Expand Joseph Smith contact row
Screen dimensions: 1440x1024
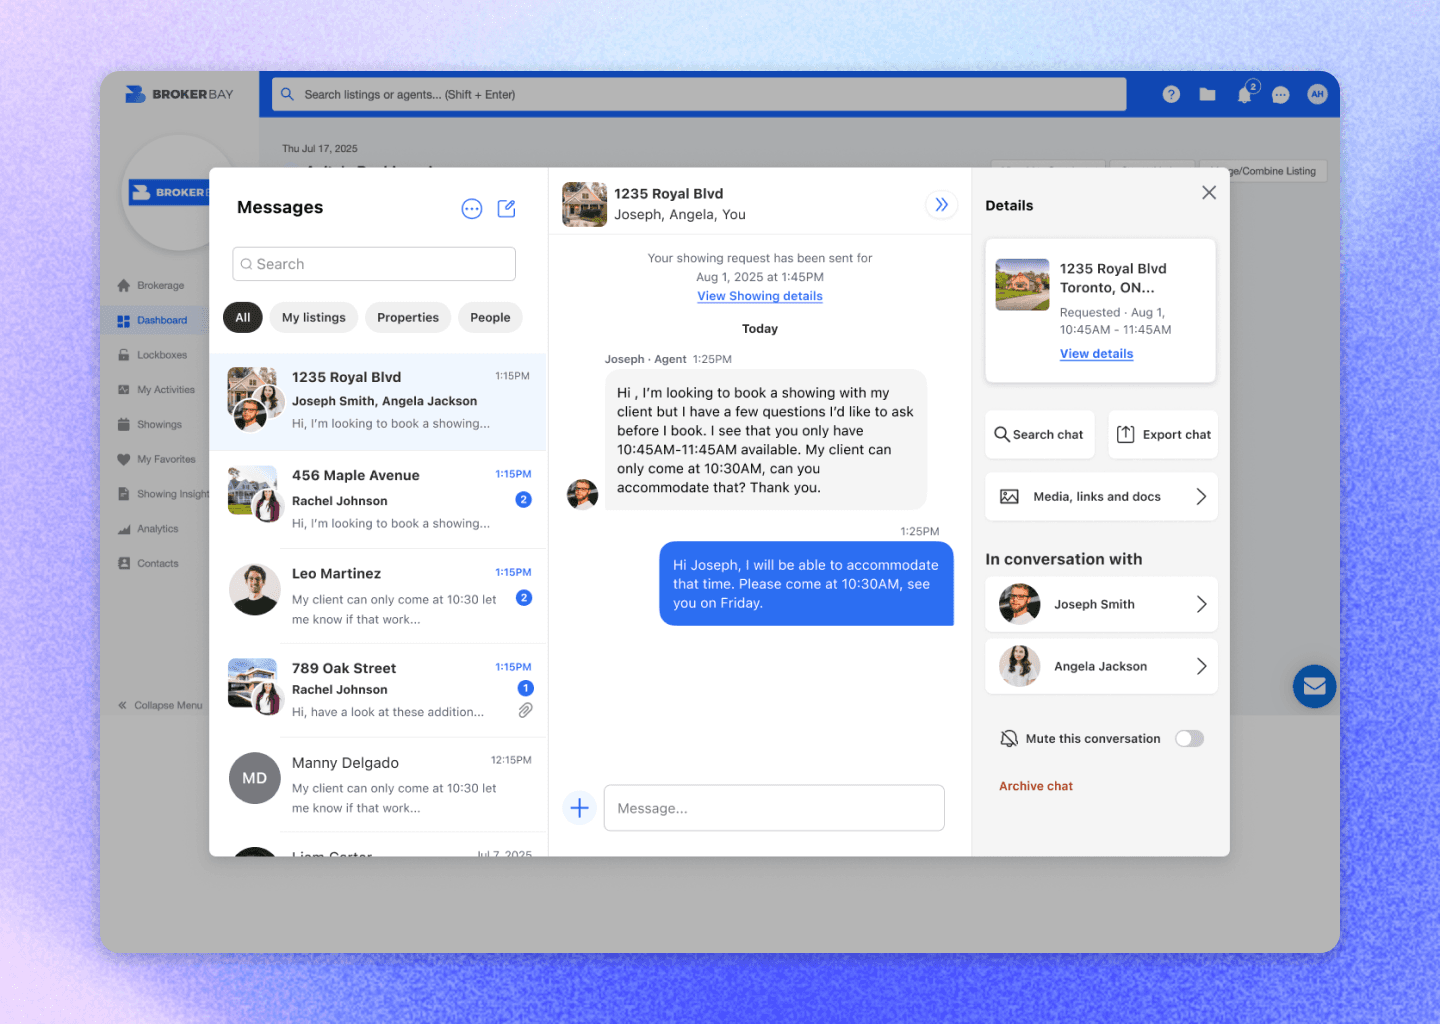pos(1101,604)
